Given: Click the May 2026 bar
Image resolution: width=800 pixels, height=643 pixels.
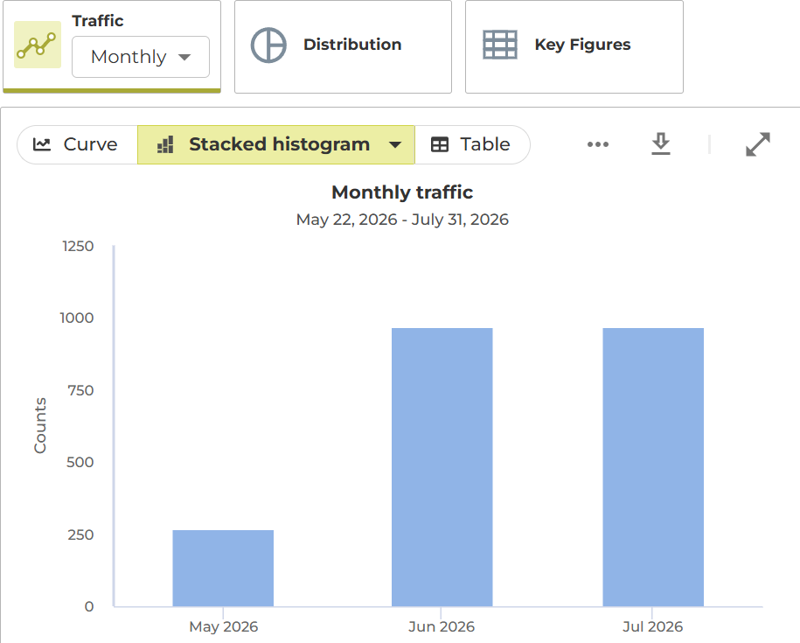Looking at the screenshot, I should (x=223, y=568).
